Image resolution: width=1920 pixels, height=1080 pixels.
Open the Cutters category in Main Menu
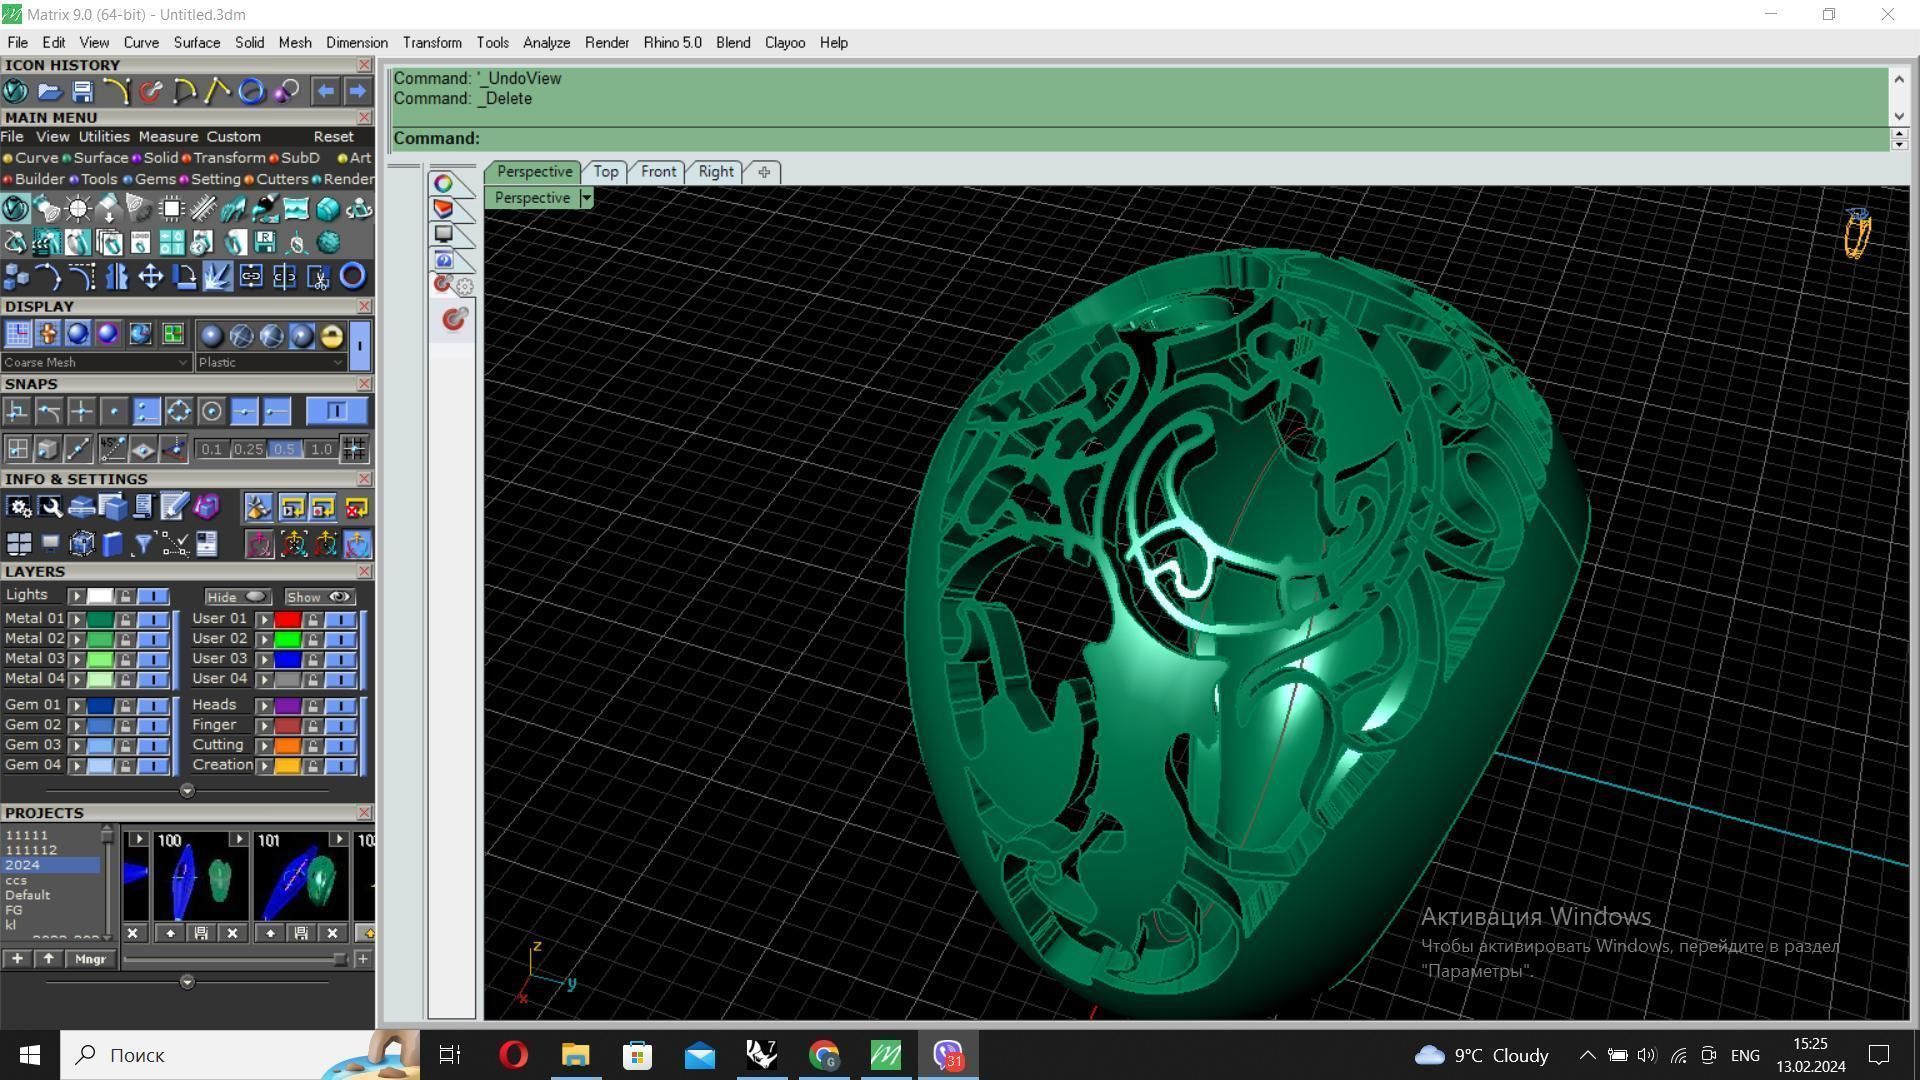pos(282,179)
